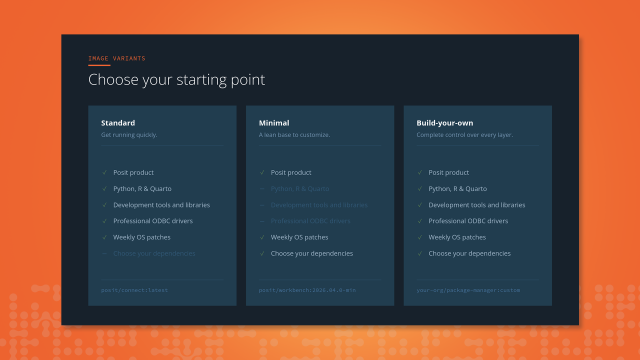Click dimmed 'Choose your dependencies' text in Standard card

(x=154, y=253)
